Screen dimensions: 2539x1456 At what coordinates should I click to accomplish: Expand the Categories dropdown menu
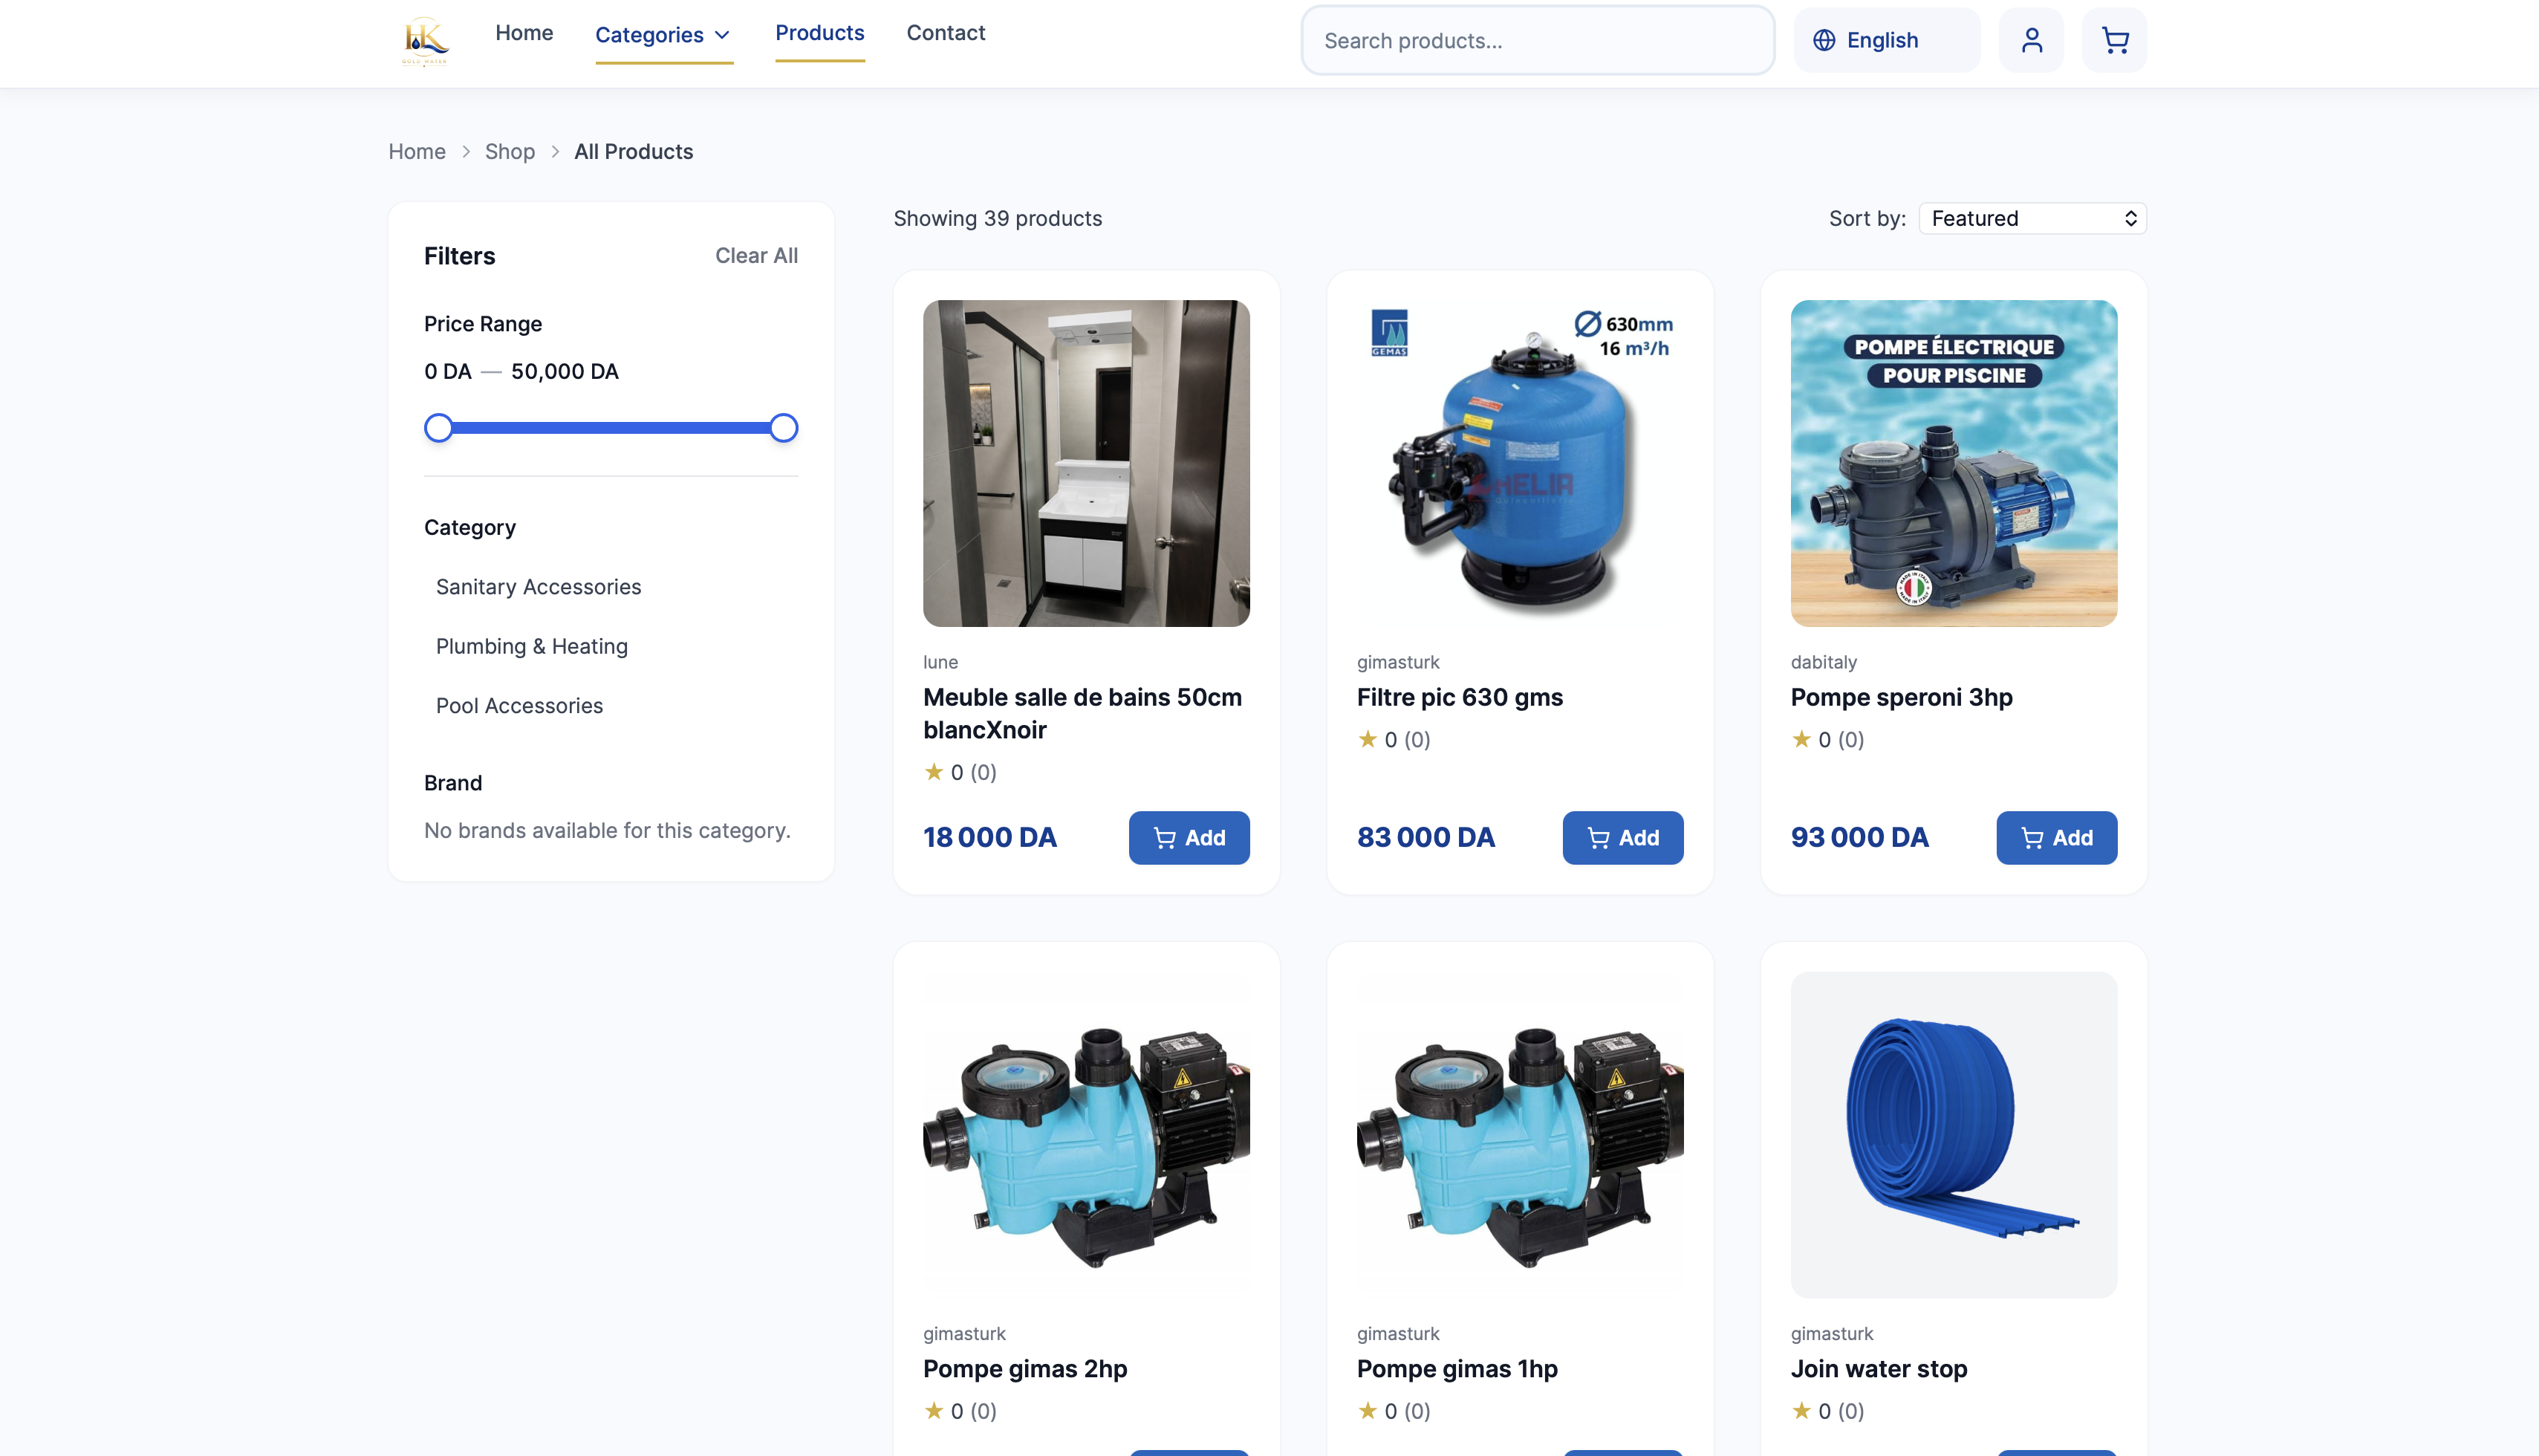pyautogui.click(x=664, y=35)
